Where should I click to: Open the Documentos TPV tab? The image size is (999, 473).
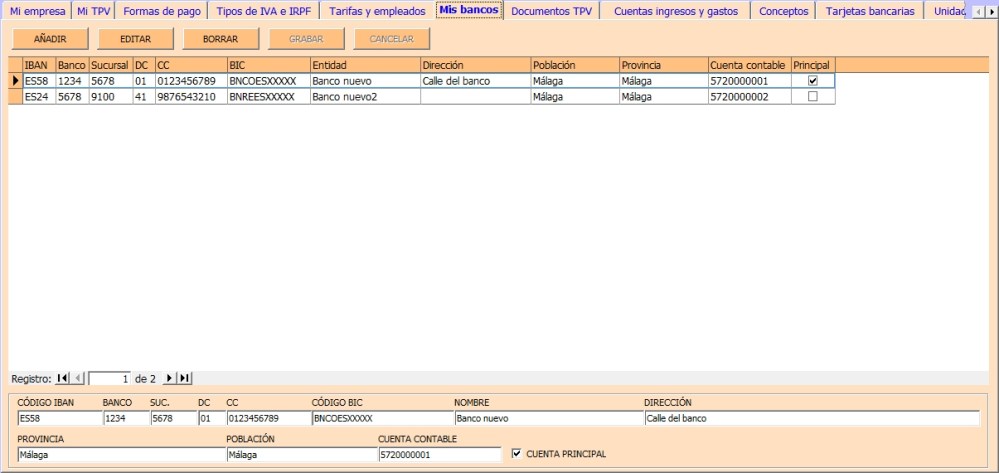tap(551, 11)
